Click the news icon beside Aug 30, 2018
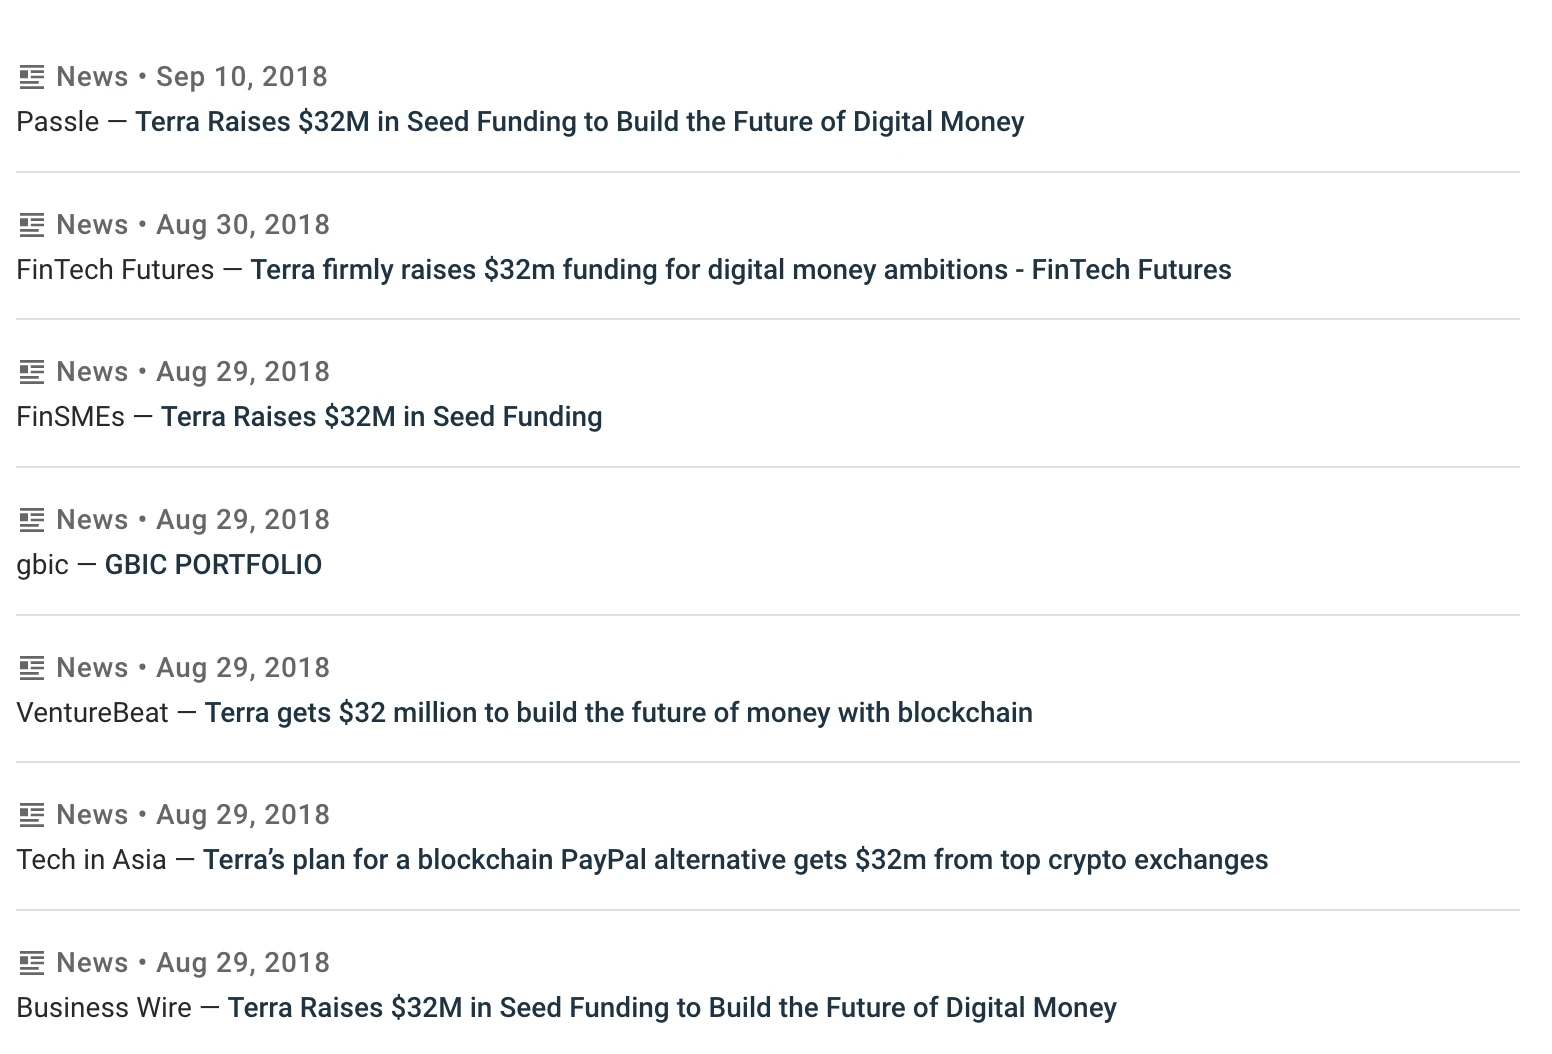This screenshot has height=1054, width=1552. click(32, 225)
